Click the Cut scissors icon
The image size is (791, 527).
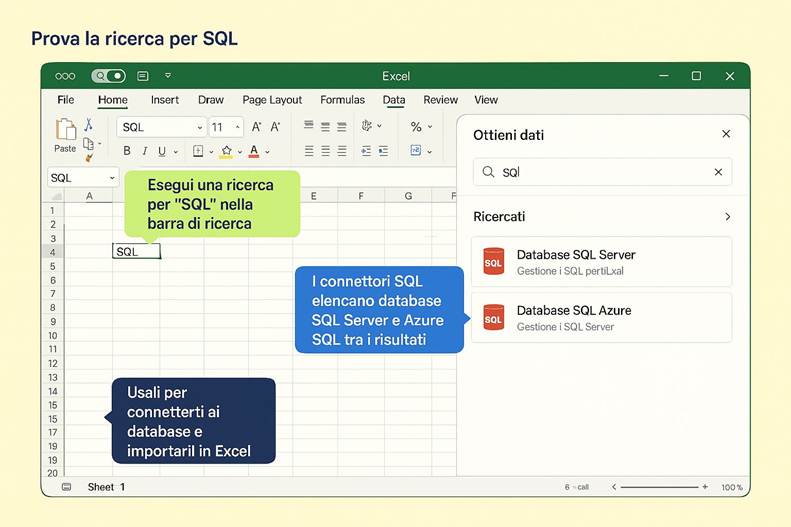pyautogui.click(x=88, y=125)
